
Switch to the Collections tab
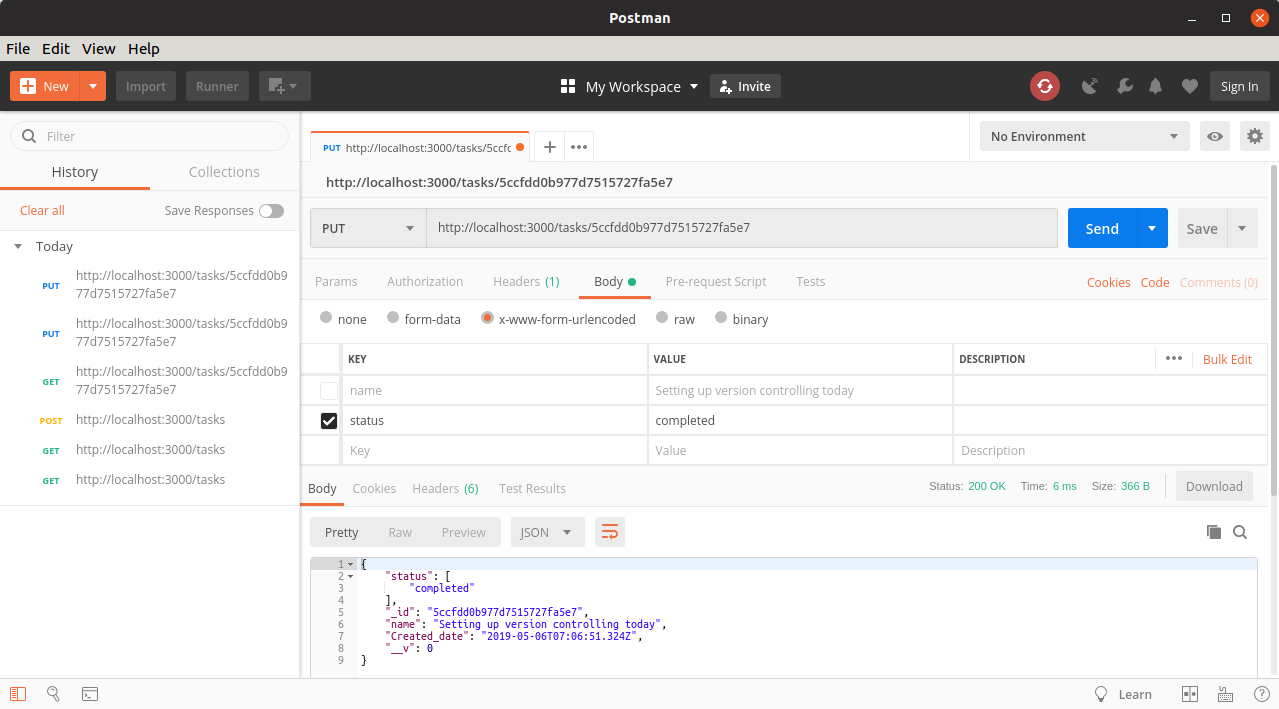[x=224, y=172]
